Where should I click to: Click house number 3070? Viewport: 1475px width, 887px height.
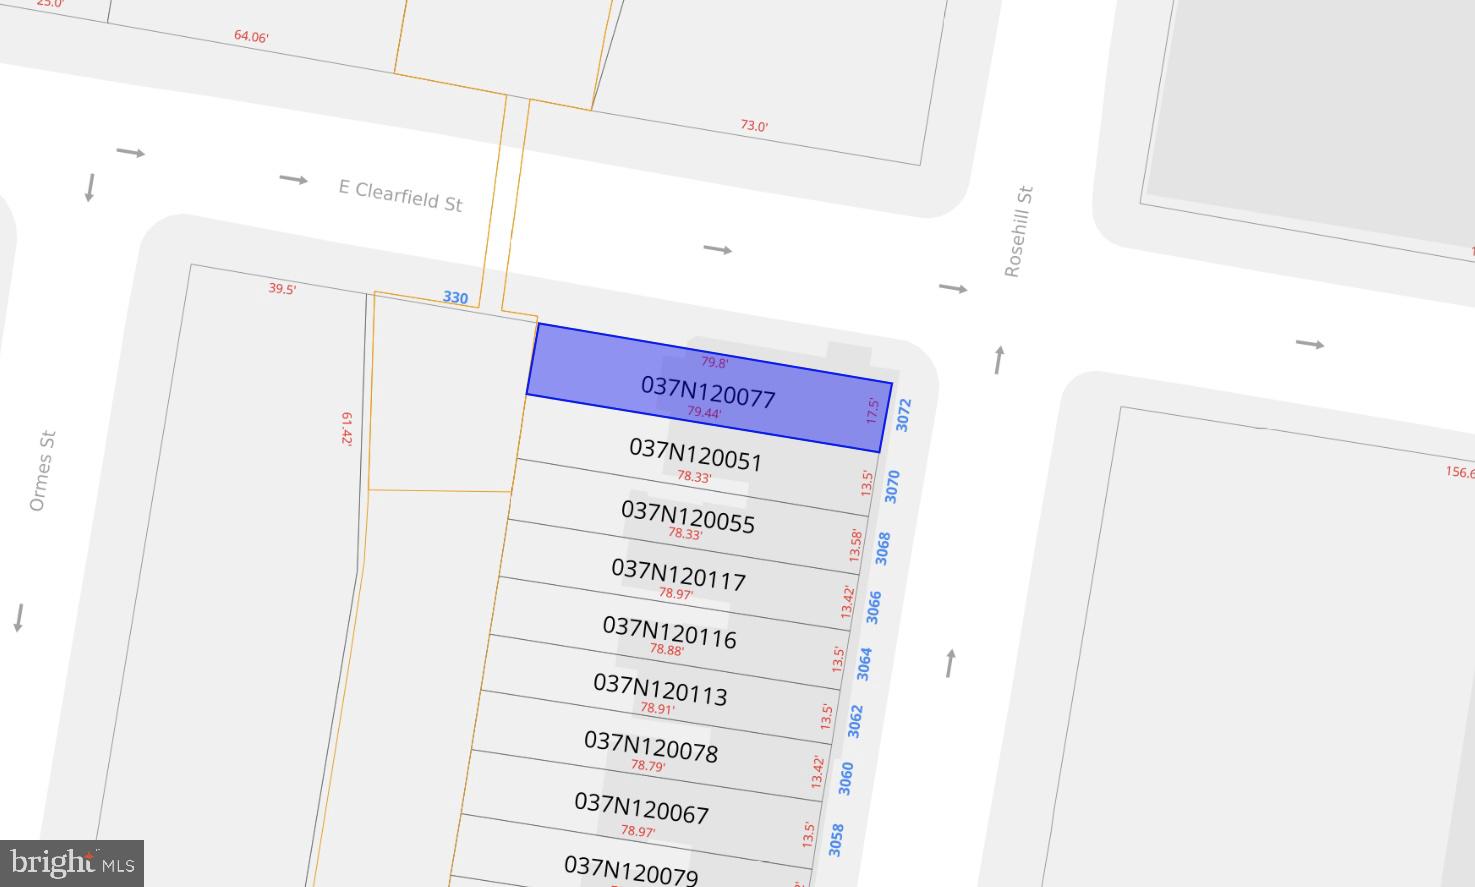tap(893, 486)
